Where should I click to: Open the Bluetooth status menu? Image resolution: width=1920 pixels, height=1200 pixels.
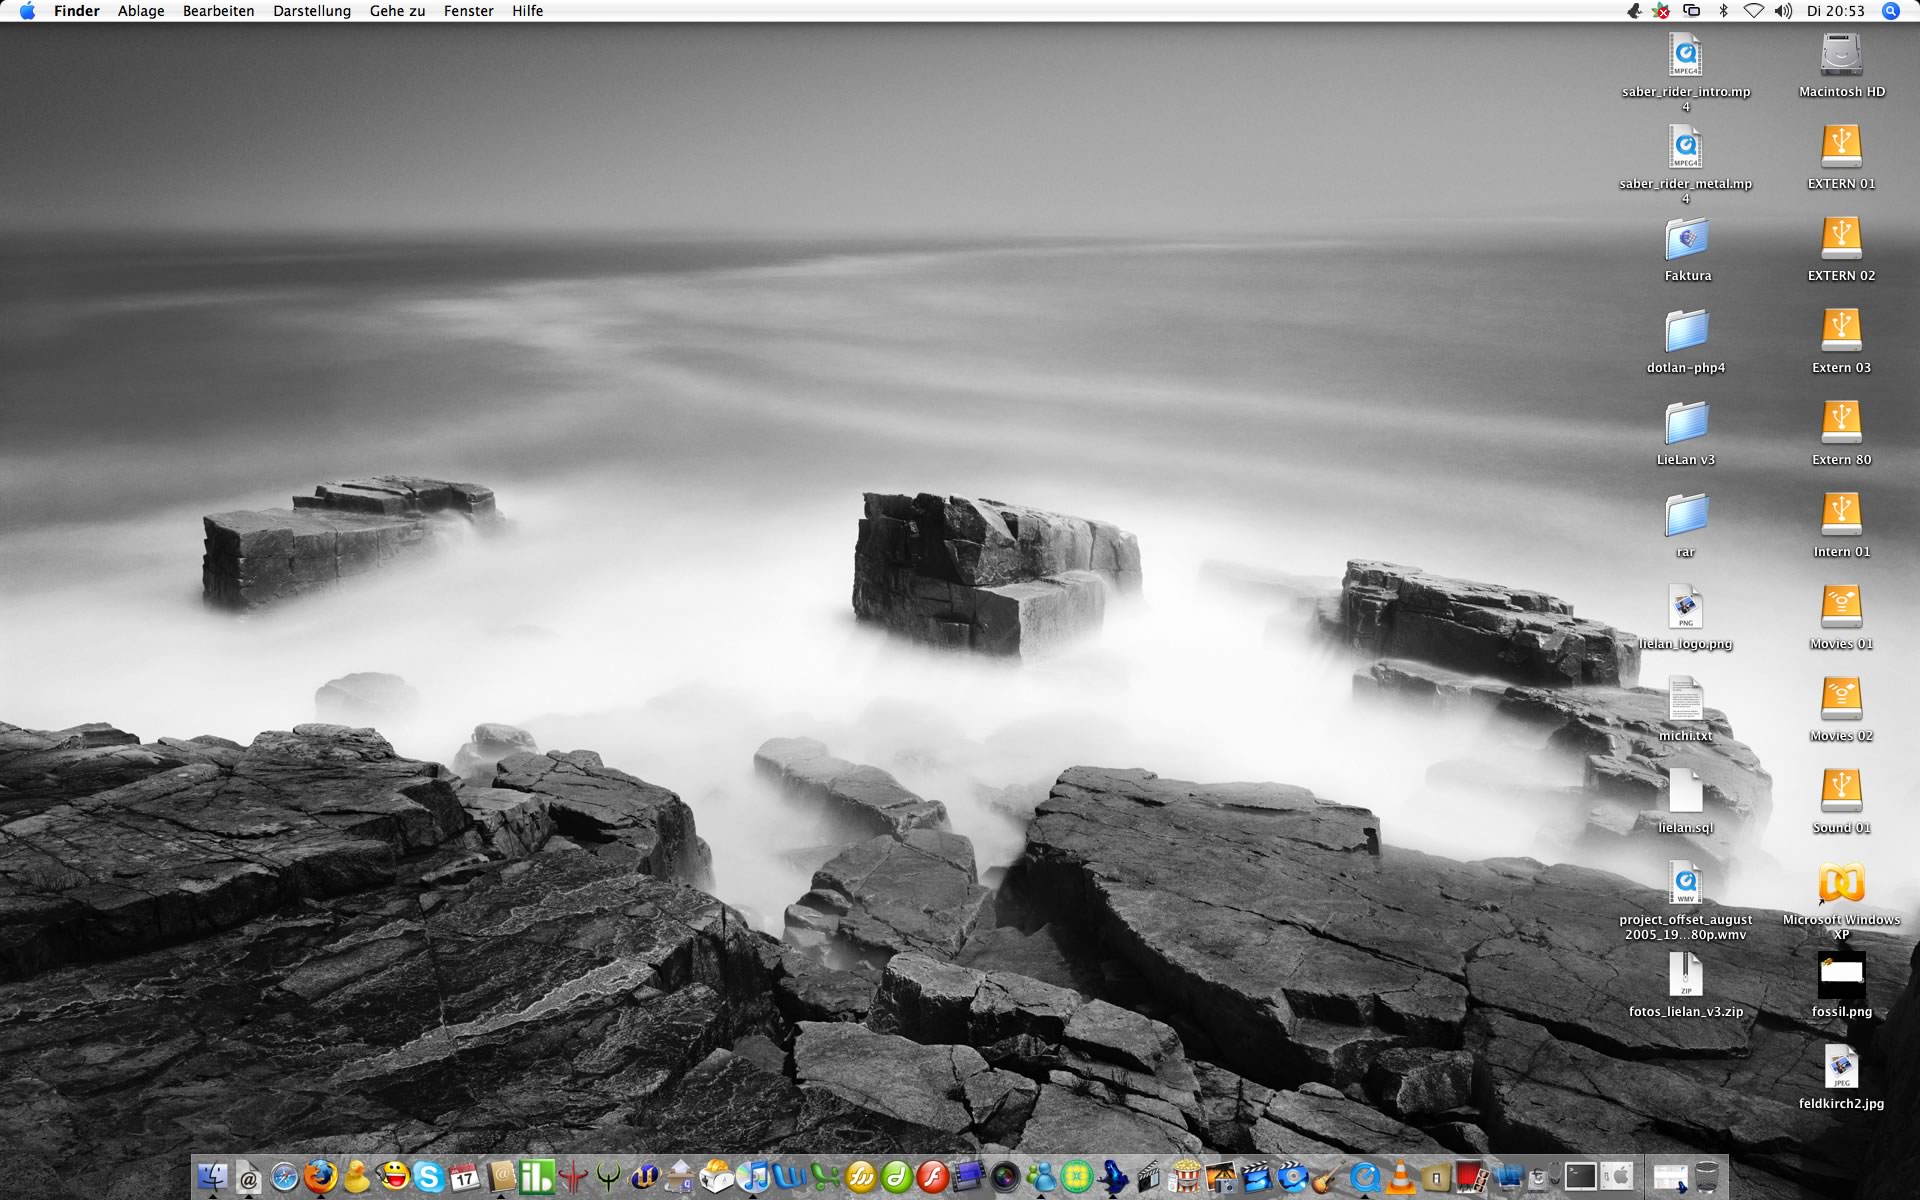pos(1723,11)
